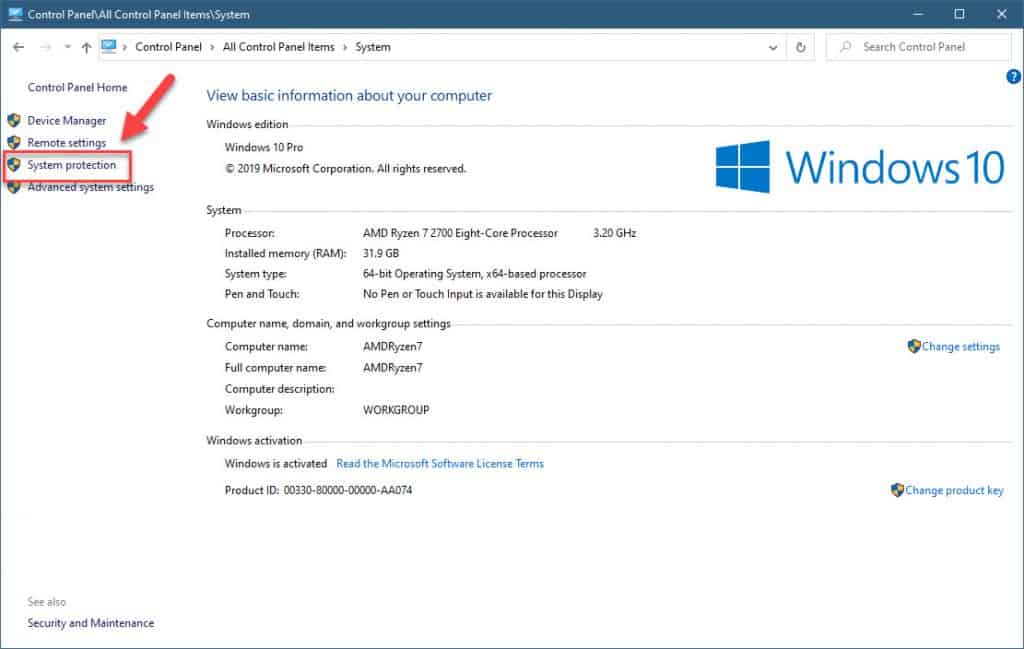The image size is (1024, 649).
Task: Select Control Panel in the breadcrumb path
Action: click(x=168, y=46)
